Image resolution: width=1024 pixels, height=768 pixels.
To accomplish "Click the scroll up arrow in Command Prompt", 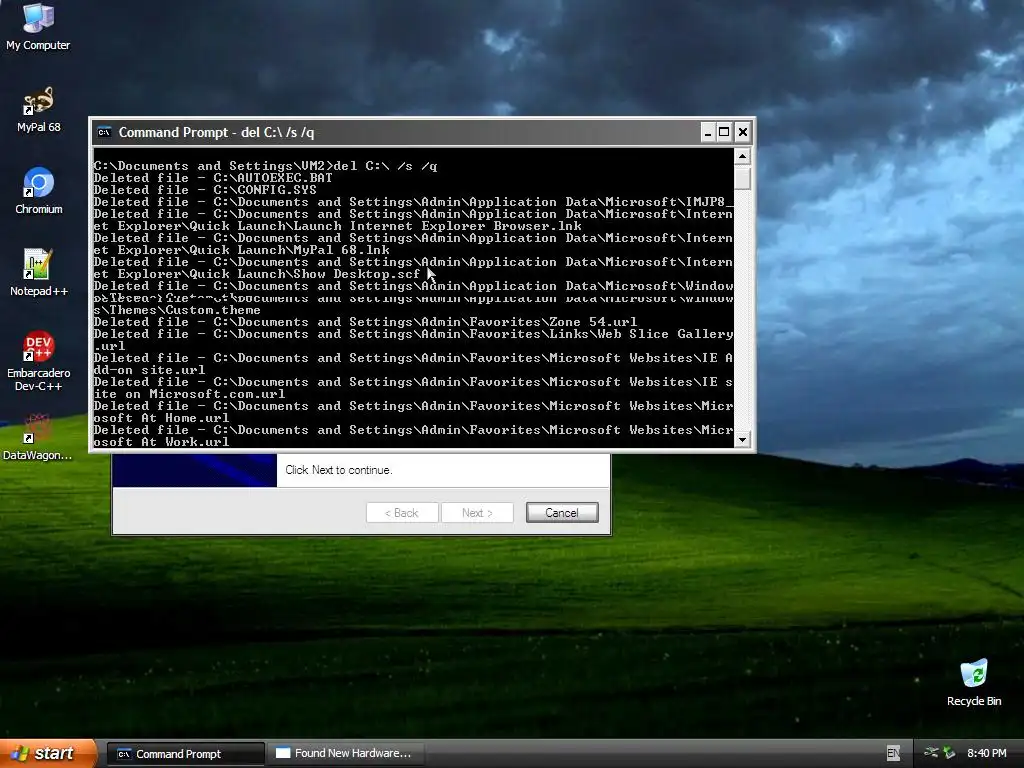I will pyautogui.click(x=742, y=156).
